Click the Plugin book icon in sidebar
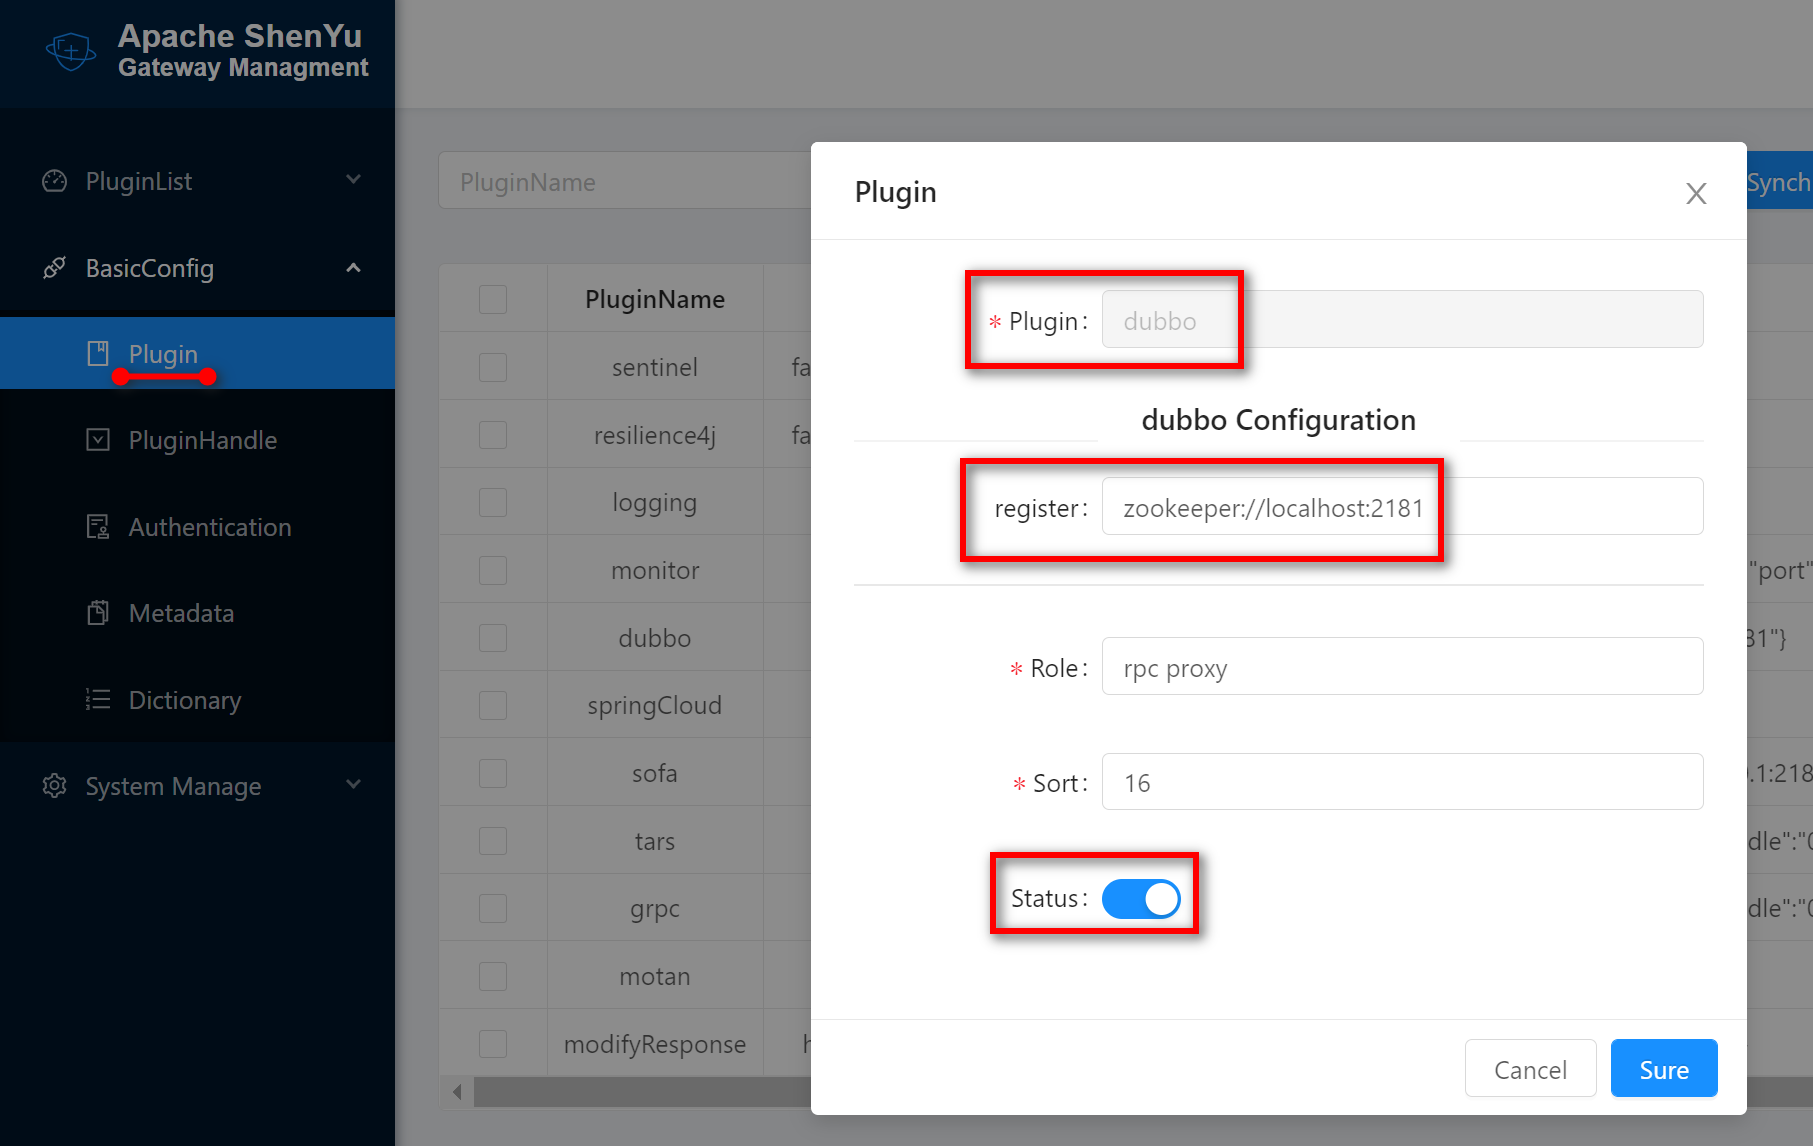The width and height of the screenshot is (1813, 1146). [x=98, y=353]
